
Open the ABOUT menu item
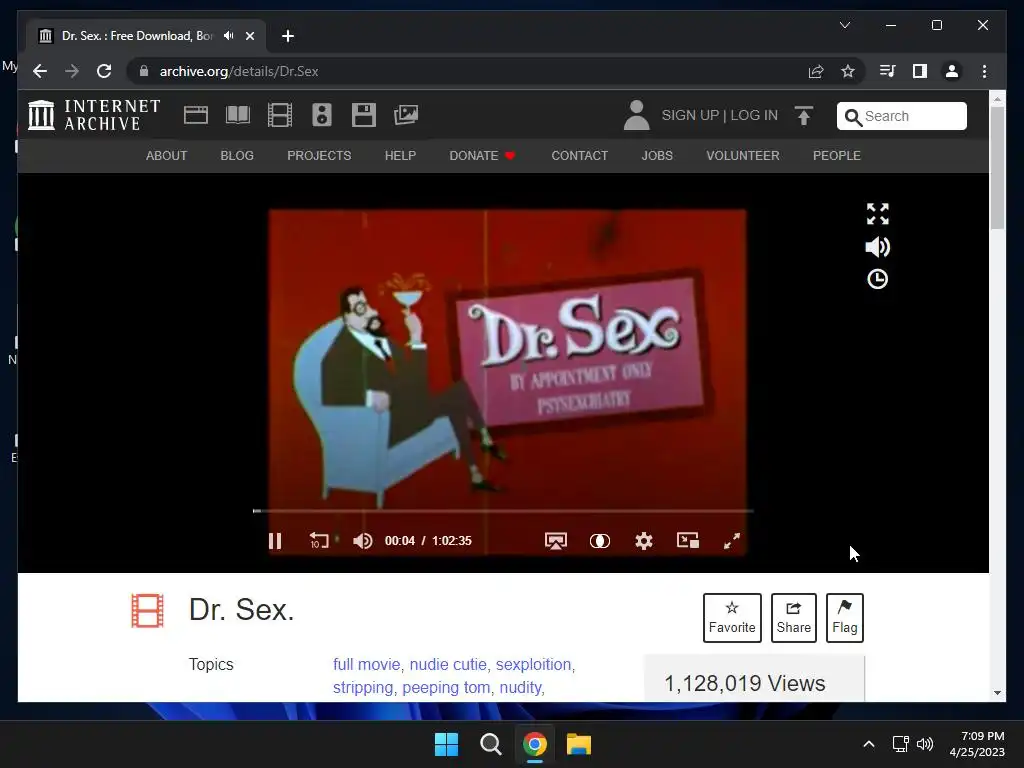click(167, 155)
